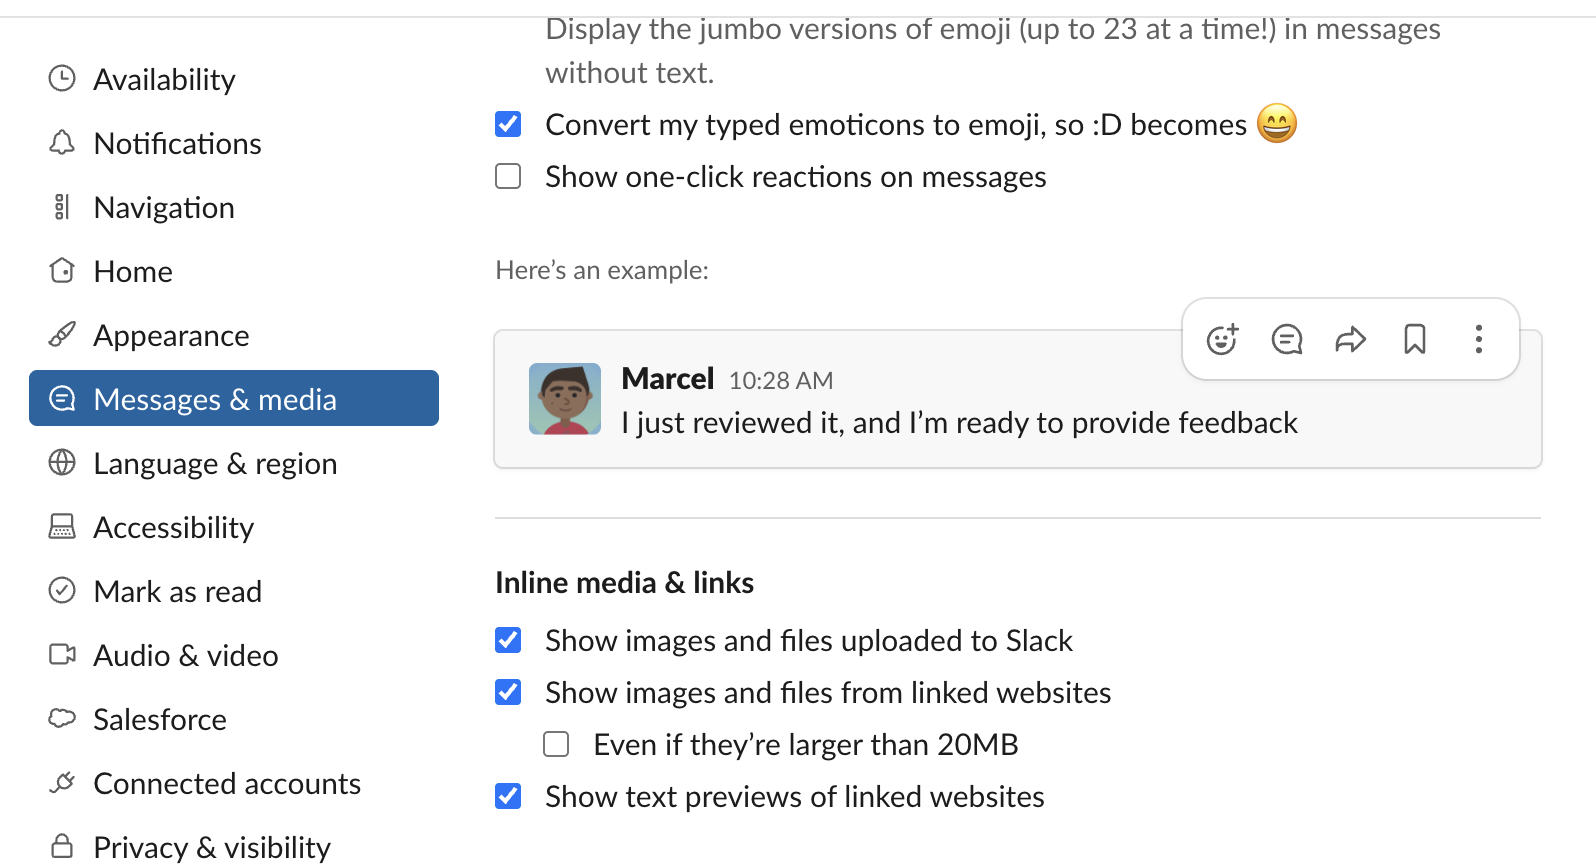The image size is (1596, 864).
Task: Click the example message text about feedback
Action: pos(959,423)
